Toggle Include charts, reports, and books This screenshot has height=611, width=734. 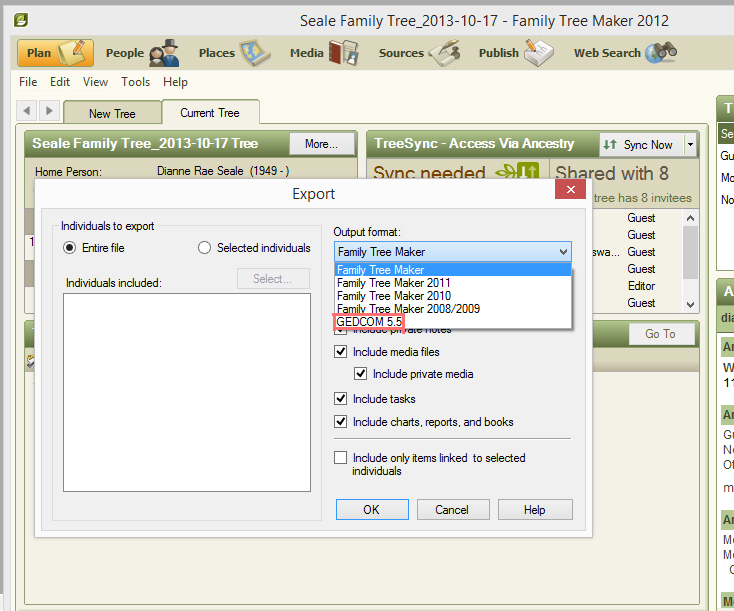point(340,421)
